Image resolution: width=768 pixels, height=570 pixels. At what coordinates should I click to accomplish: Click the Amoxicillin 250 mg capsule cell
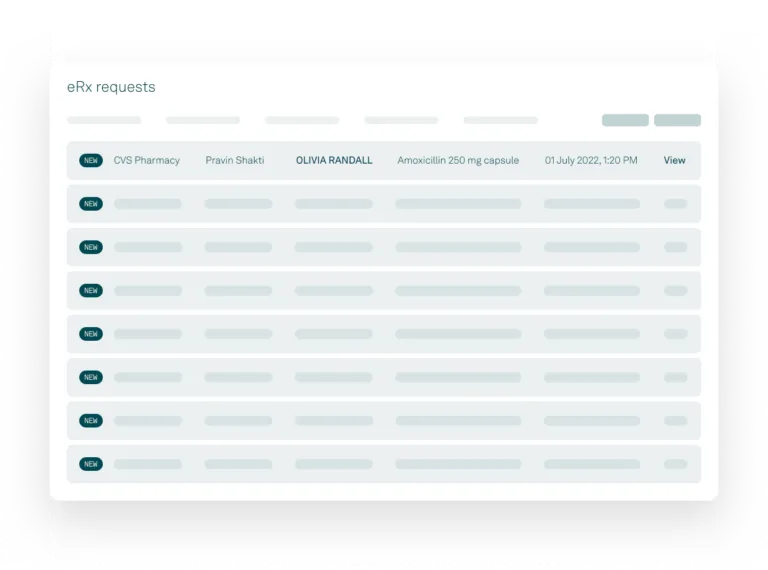tap(458, 160)
